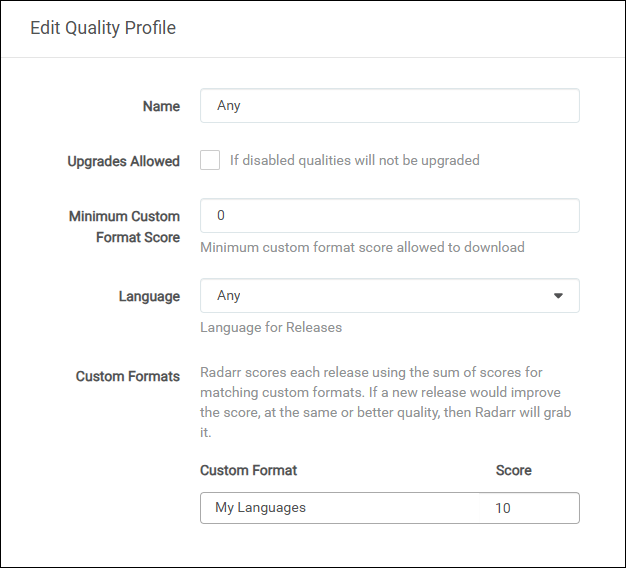Click the Custom Format column header
The height and width of the screenshot is (569, 626).
(248, 470)
